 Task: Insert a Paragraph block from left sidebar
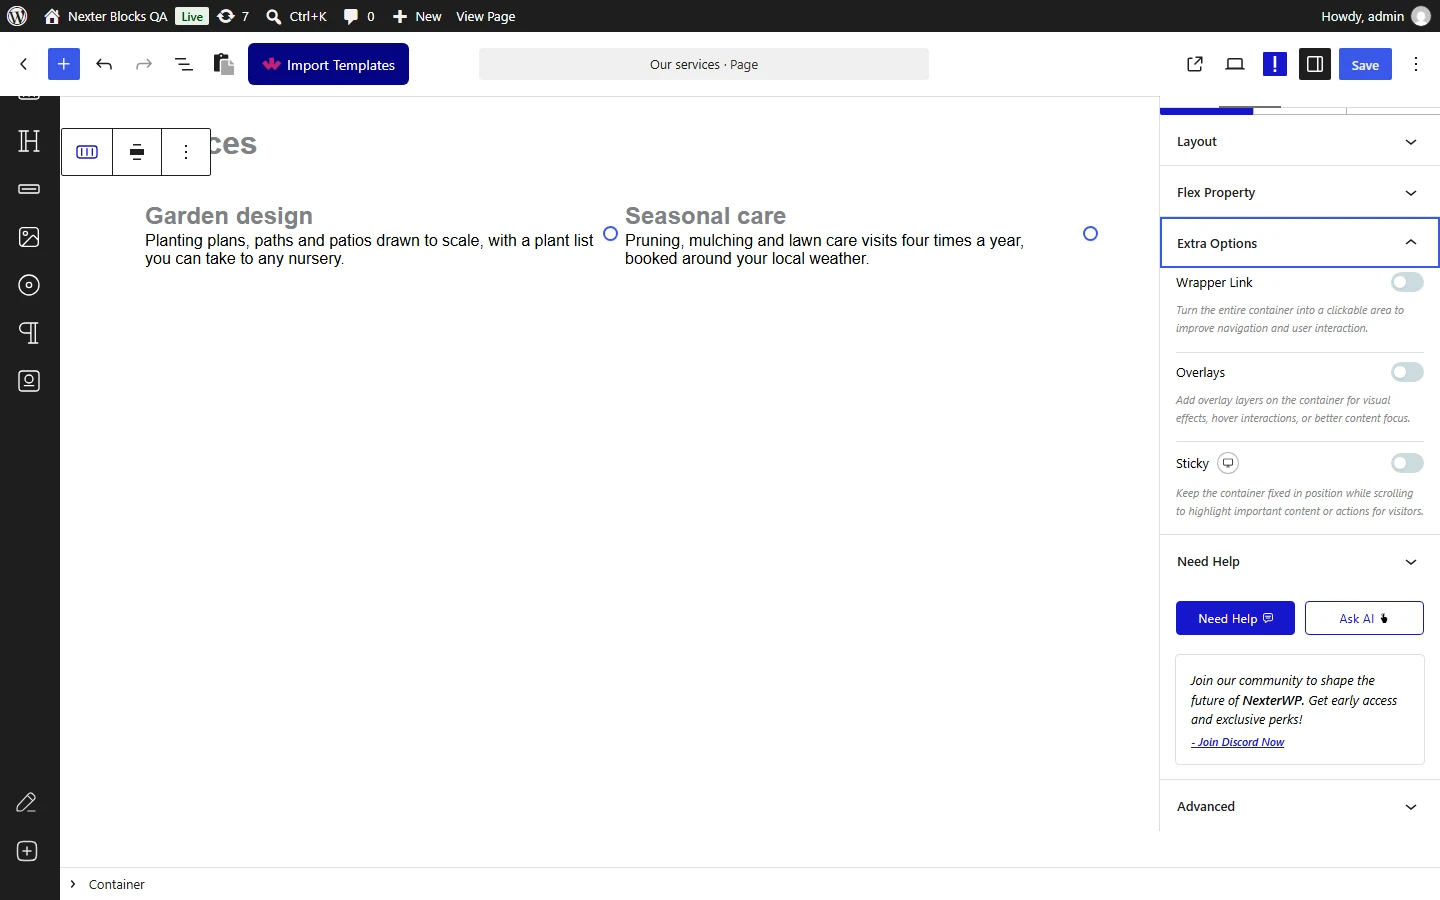(x=29, y=333)
